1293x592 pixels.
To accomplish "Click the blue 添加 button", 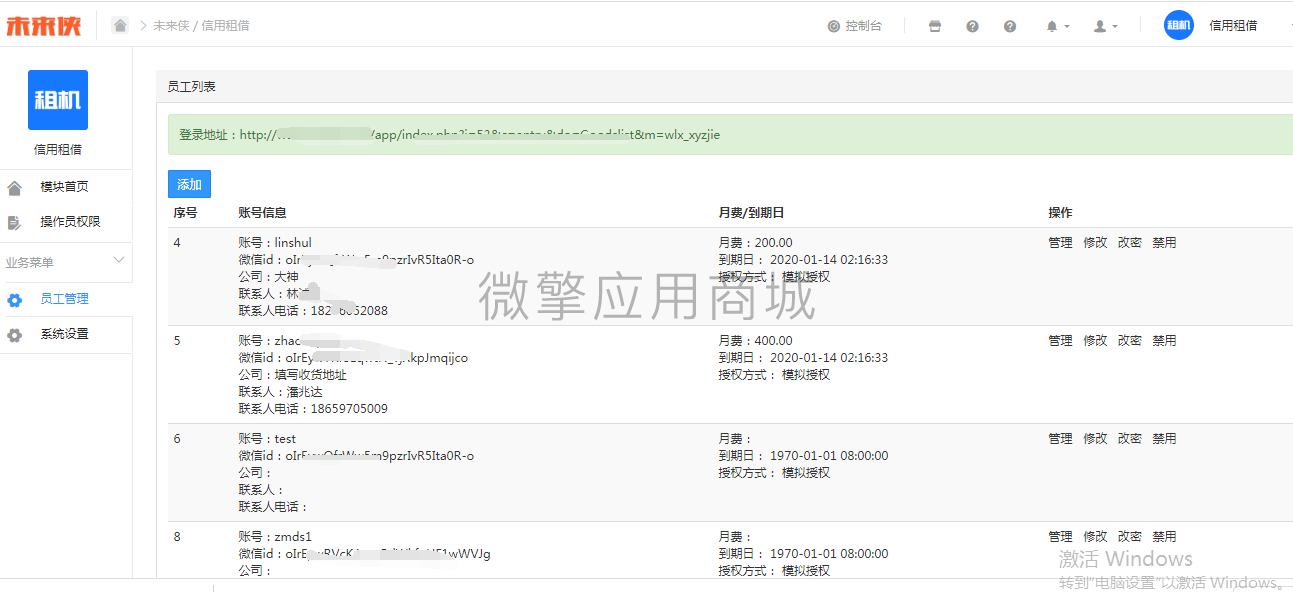I will pos(188,183).
